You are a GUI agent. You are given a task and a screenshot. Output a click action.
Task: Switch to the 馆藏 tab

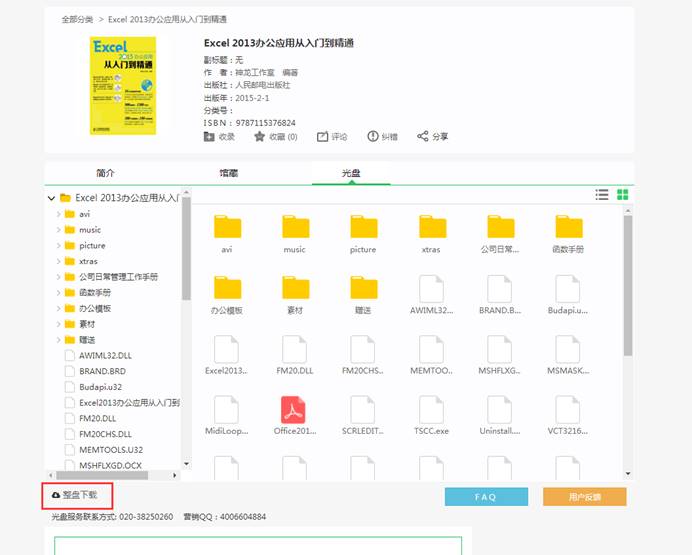click(x=229, y=173)
